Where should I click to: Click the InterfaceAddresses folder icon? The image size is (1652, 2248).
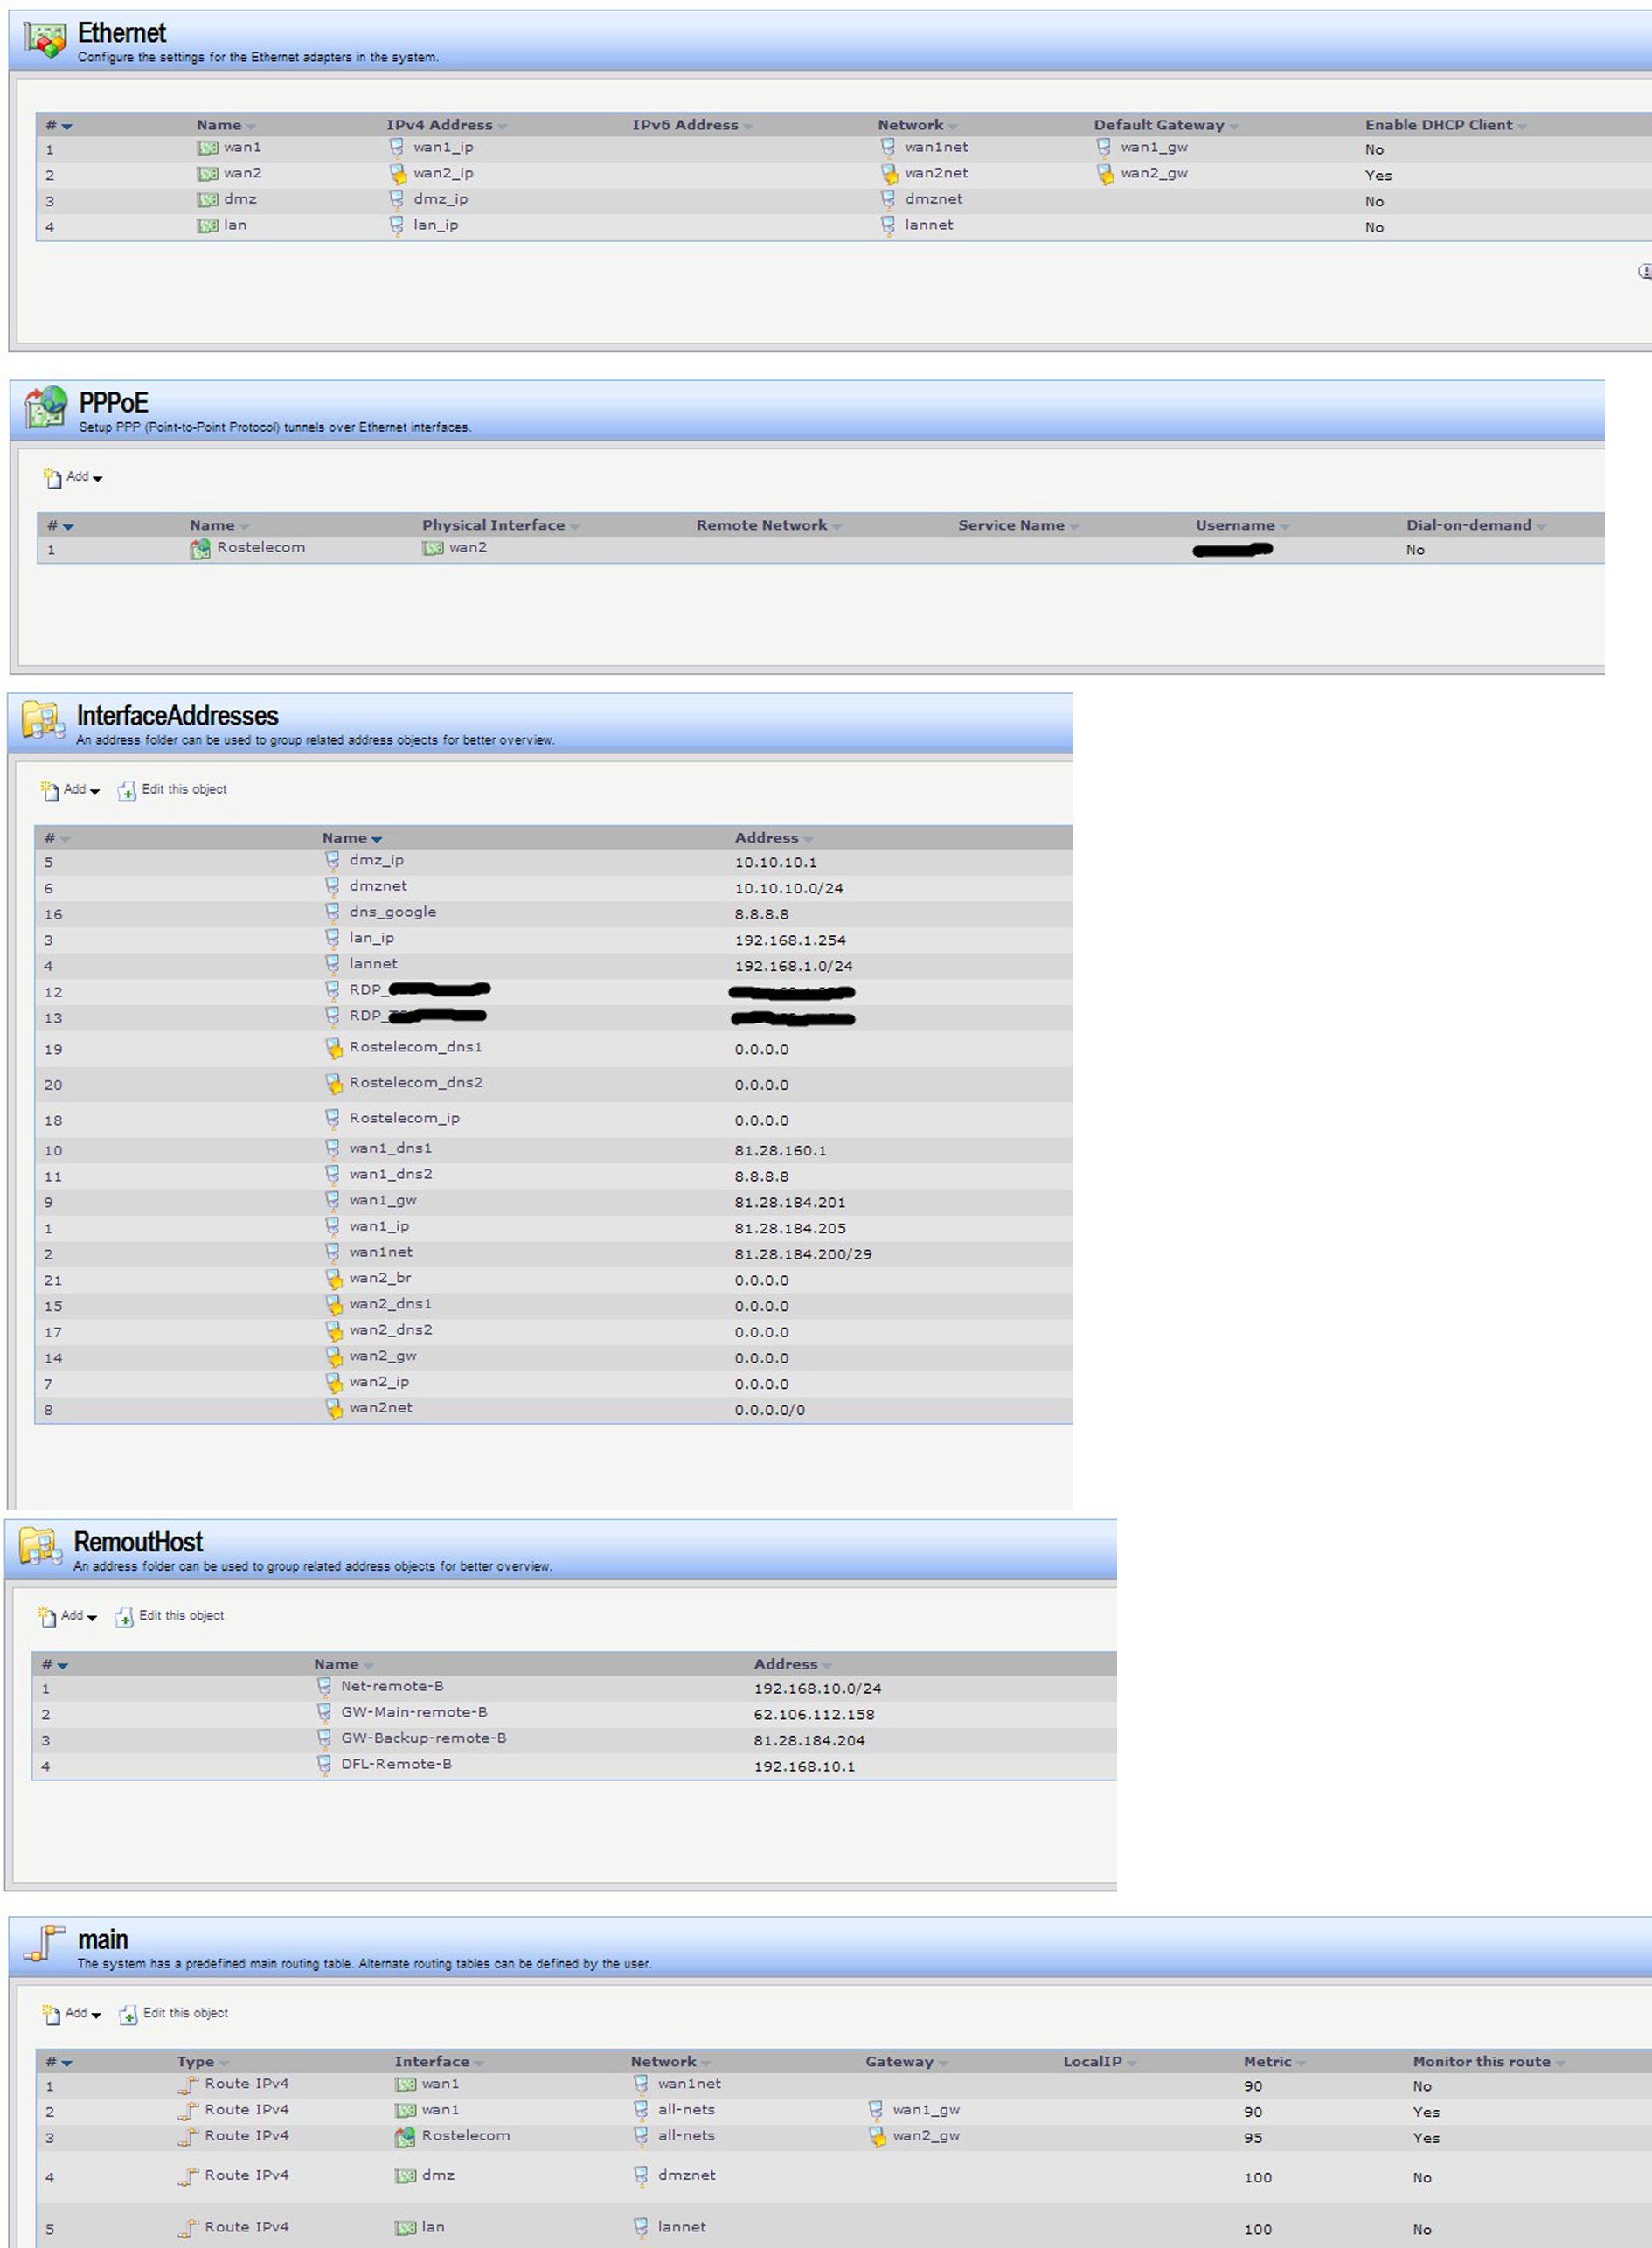(x=43, y=720)
